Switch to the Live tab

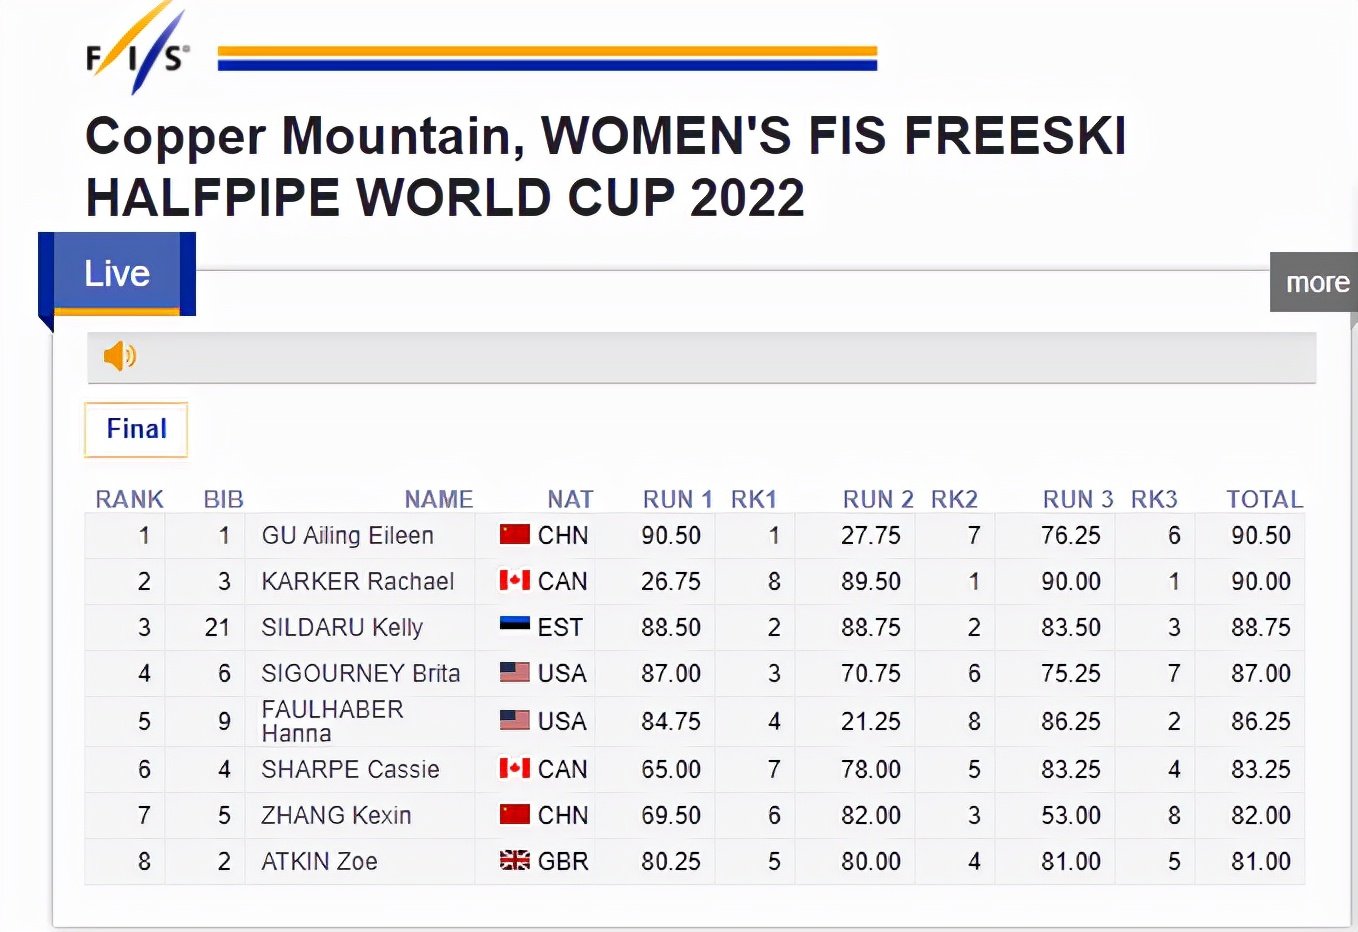coord(117,274)
